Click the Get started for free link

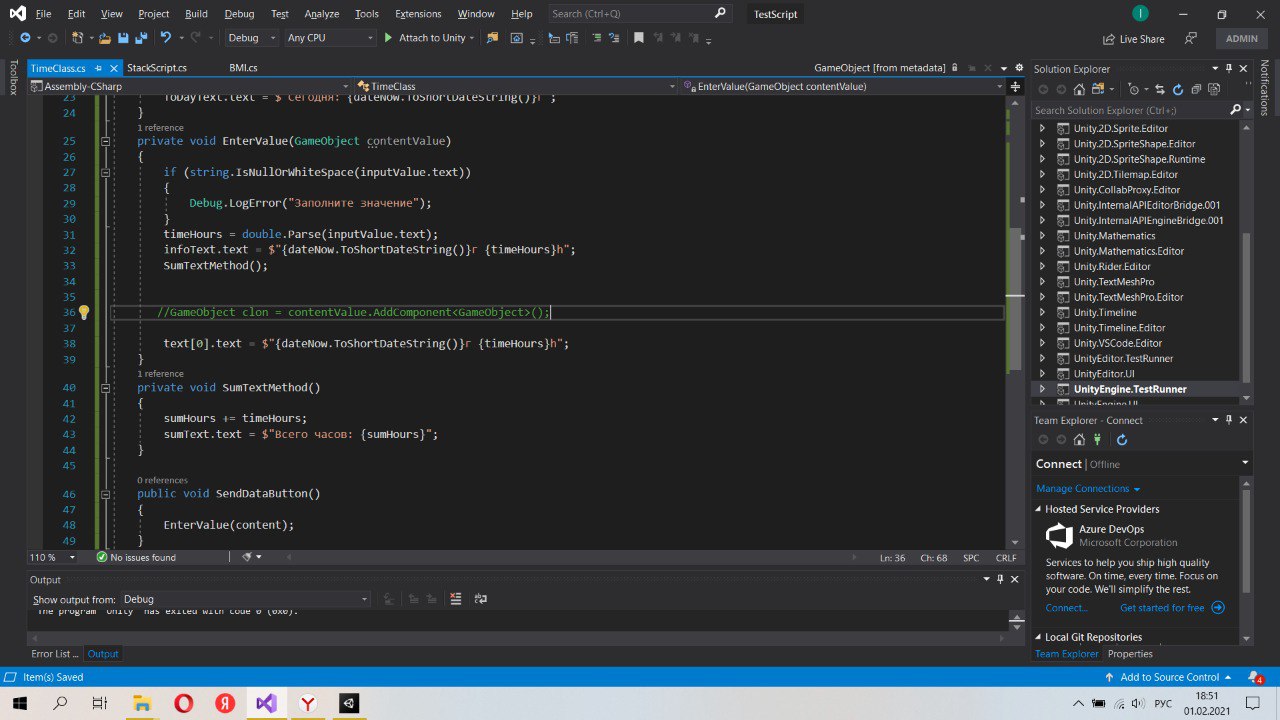pos(1162,608)
